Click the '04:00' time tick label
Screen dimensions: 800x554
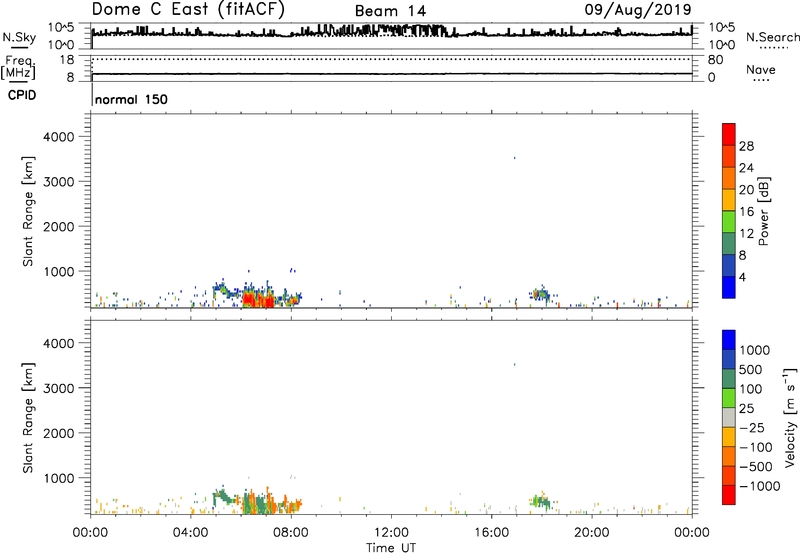click(190, 533)
